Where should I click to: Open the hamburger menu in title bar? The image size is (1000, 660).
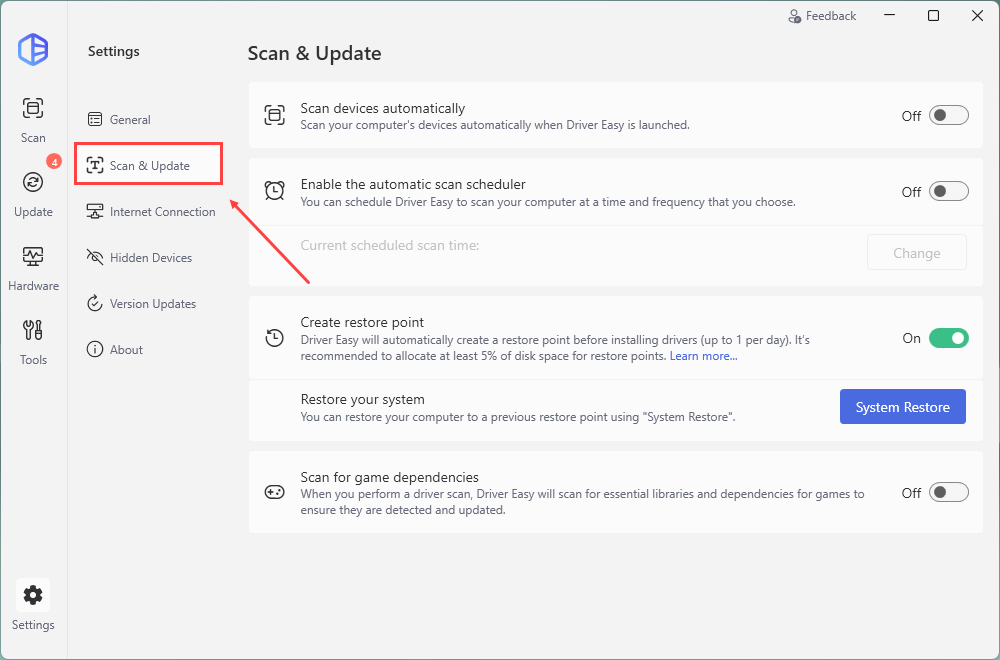[x=888, y=16]
